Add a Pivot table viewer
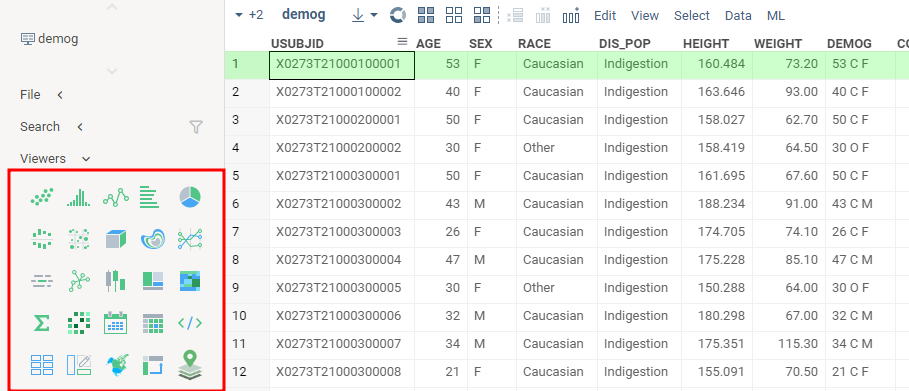 pyautogui.click(x=152, y=365)
